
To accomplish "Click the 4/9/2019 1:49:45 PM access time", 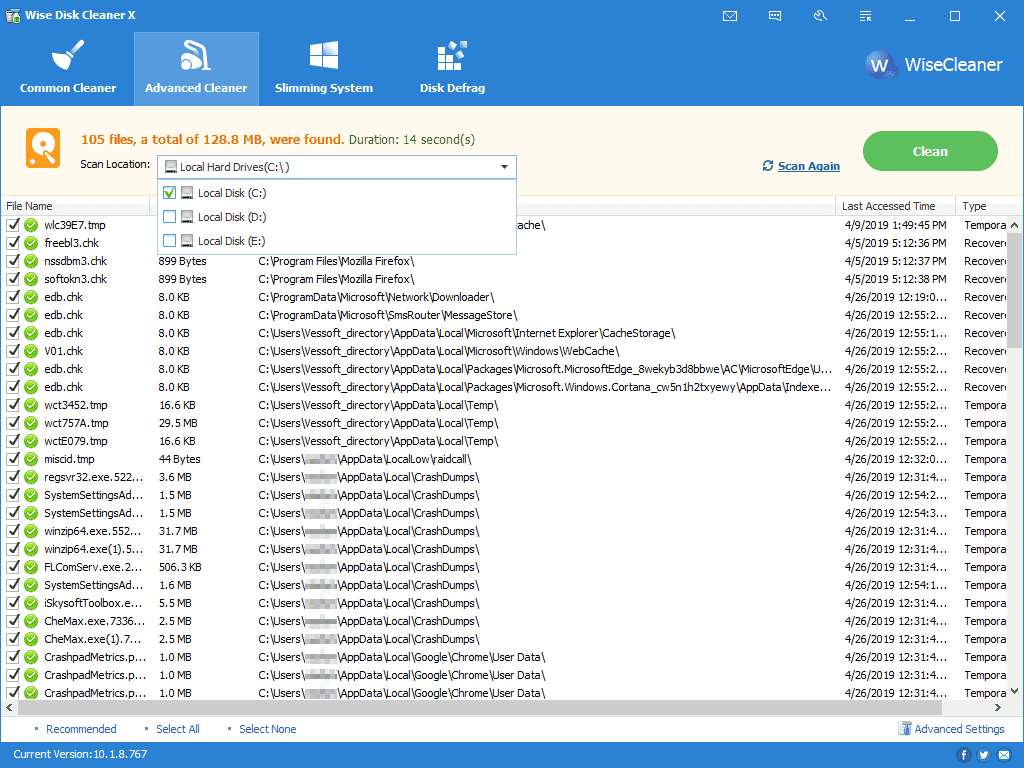I will point(895,225).
